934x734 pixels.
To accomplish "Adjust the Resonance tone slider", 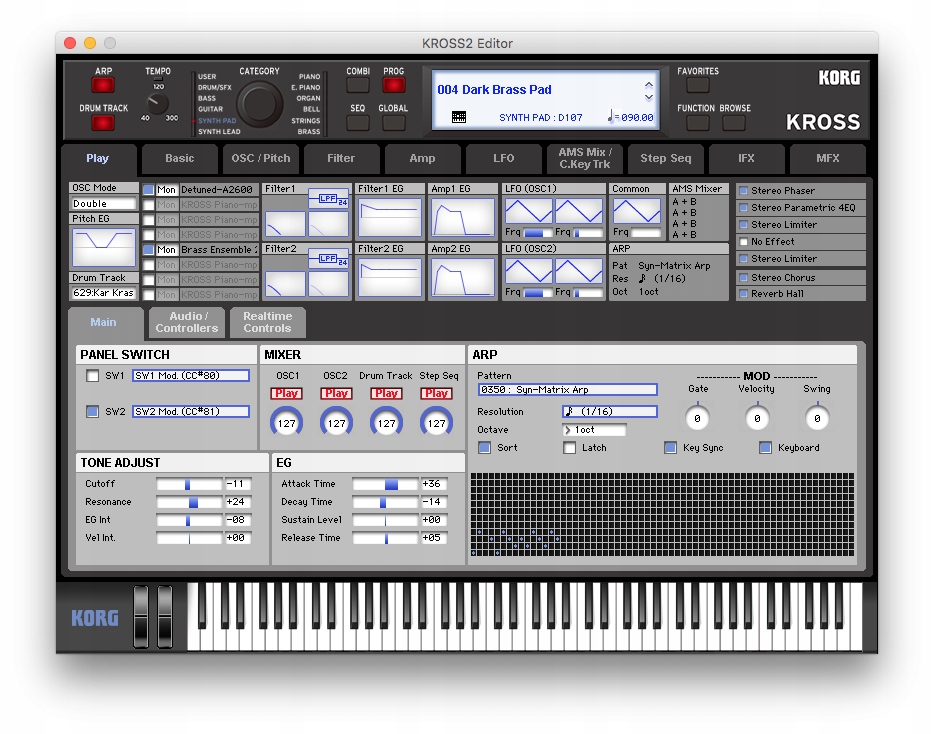I will coord(189,502).
